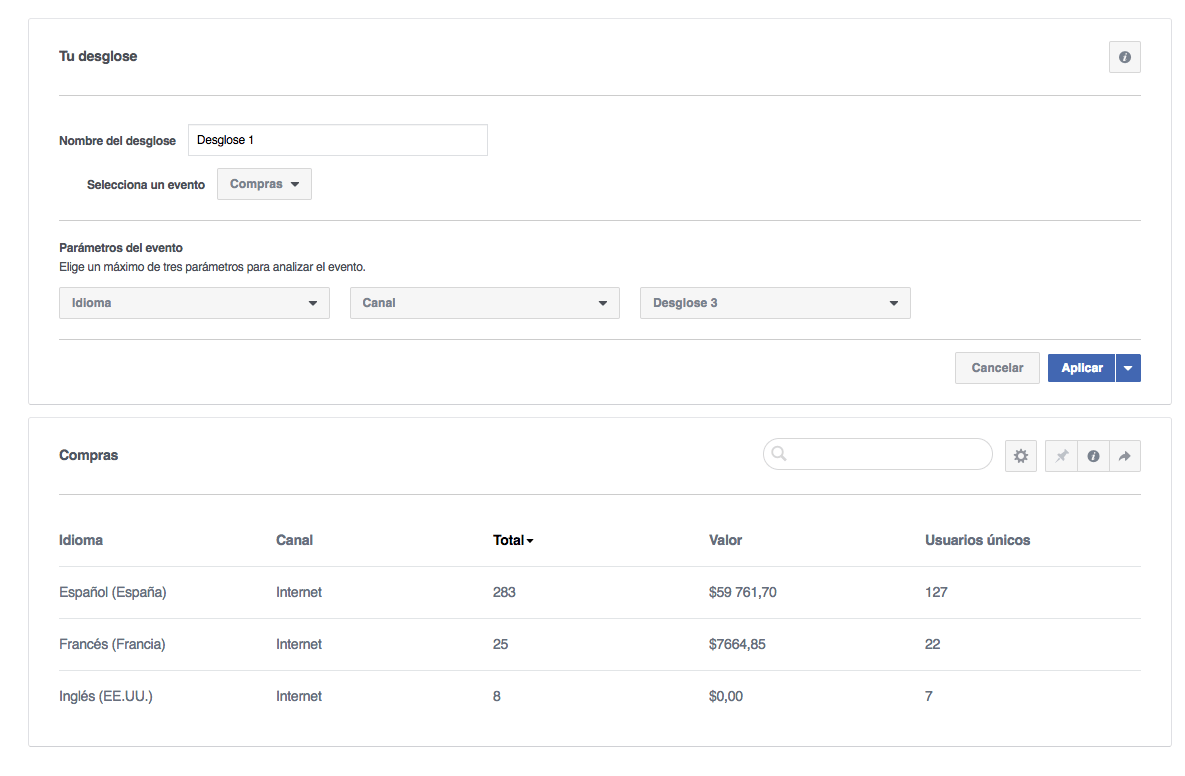This screenshot has height=776, width=1185.
Task: Click the Aplicar button
Action: [x=1081, y=368]
